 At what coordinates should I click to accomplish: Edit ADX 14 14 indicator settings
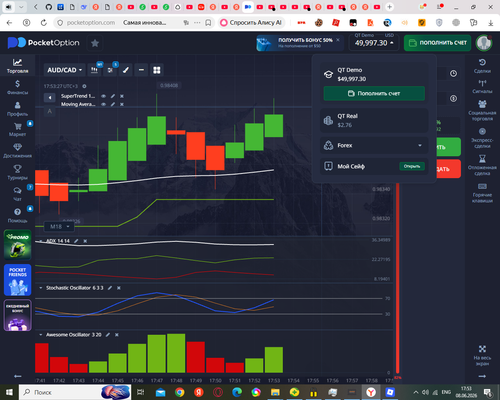pyautogui.click(x=76, y=241)
